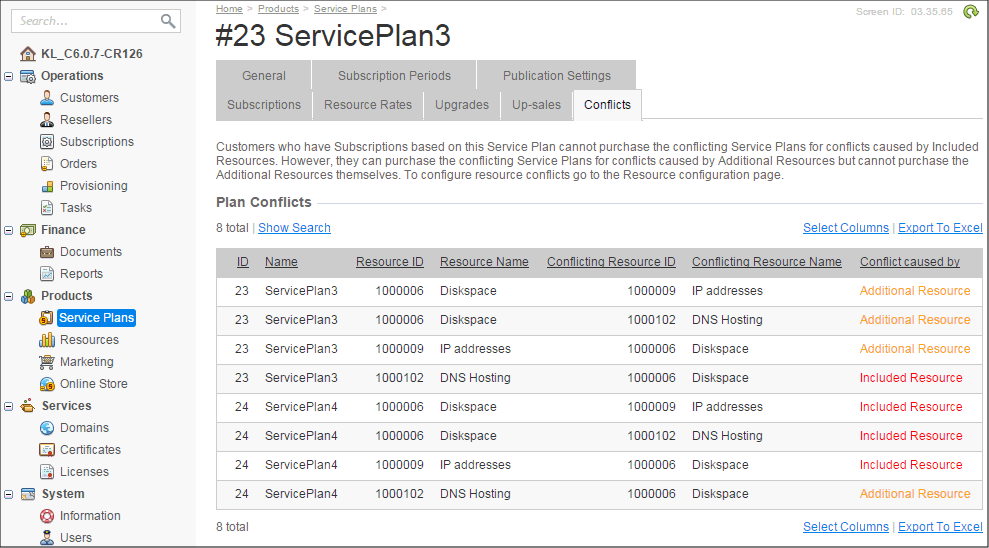Click the Reports icon under Finance
Screen dimensions: 989x548
coord(47,274)
